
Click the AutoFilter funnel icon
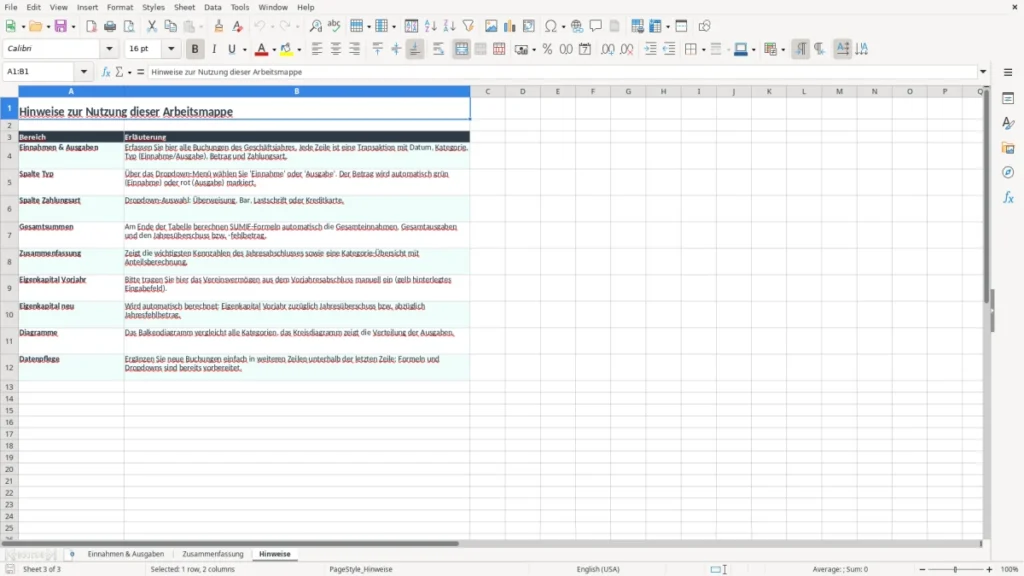[x=468, y=26]
